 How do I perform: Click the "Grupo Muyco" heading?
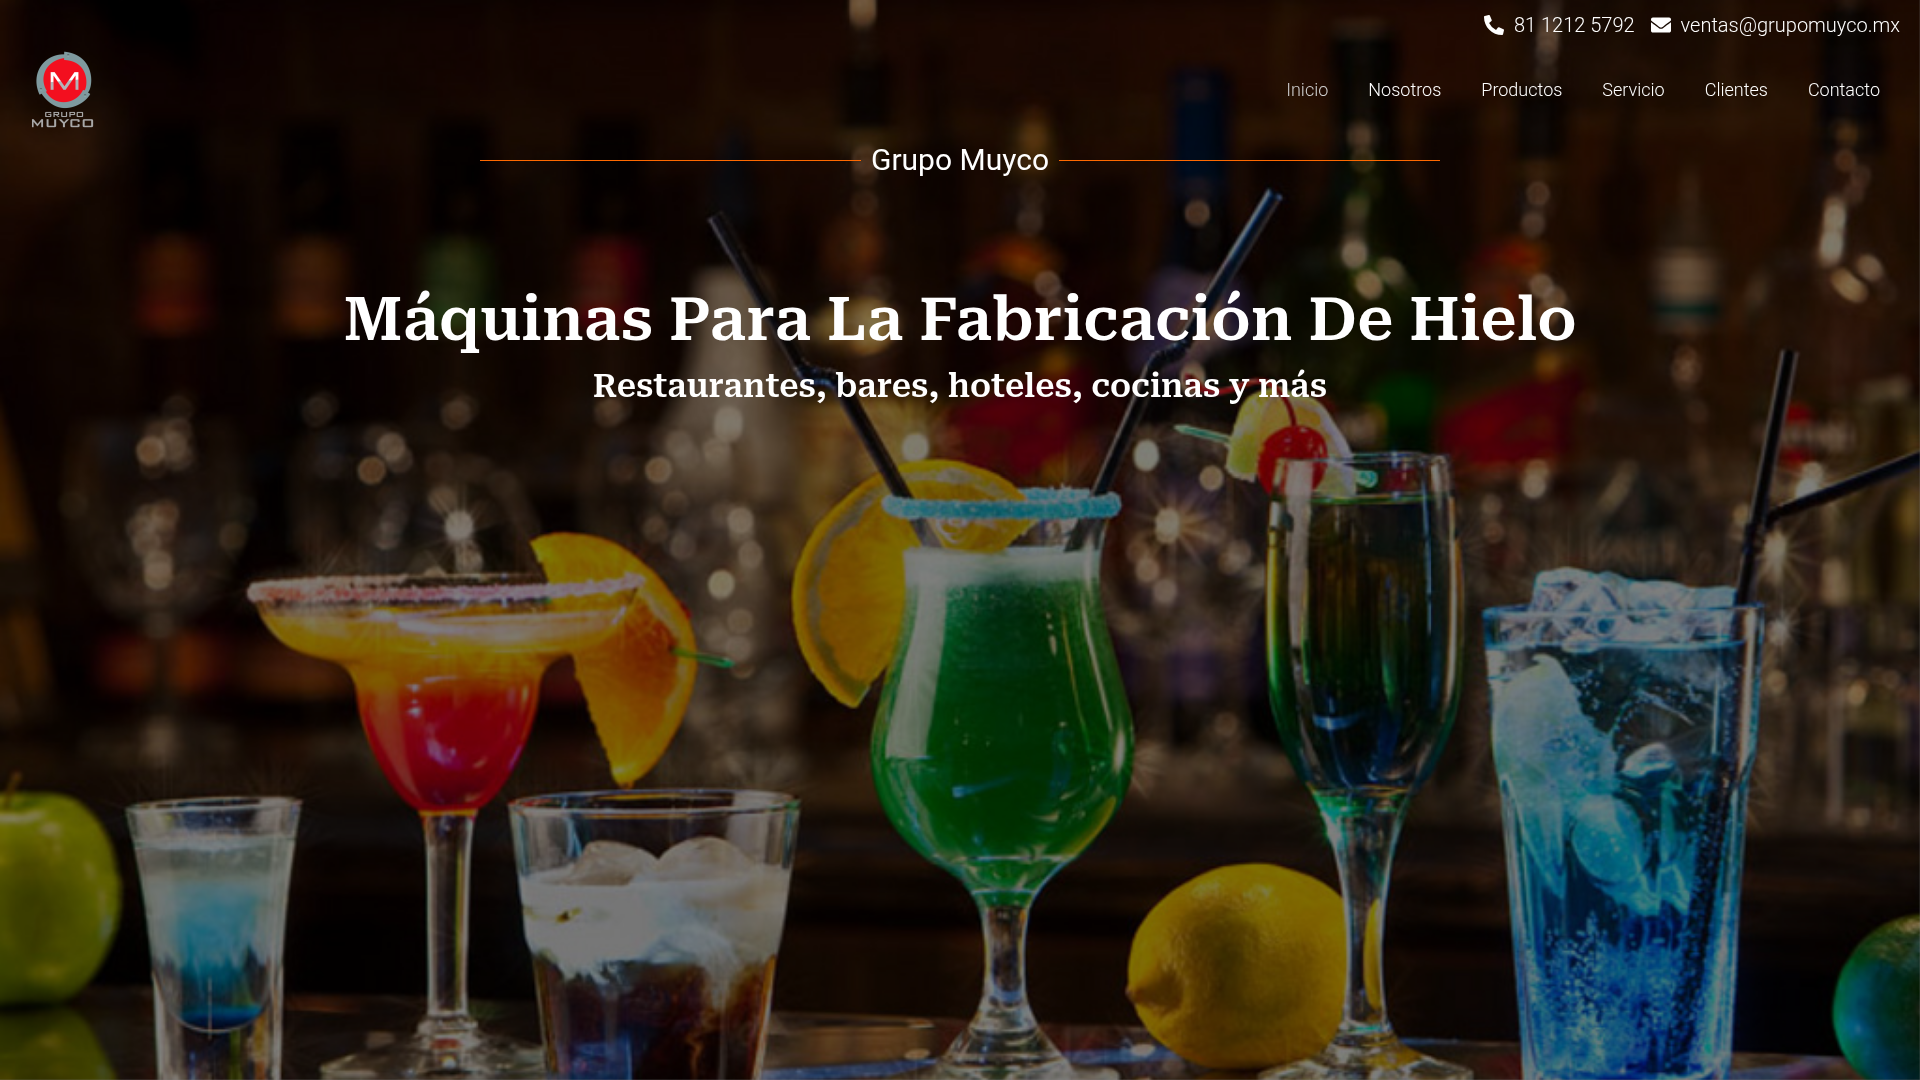click(960, 160)
